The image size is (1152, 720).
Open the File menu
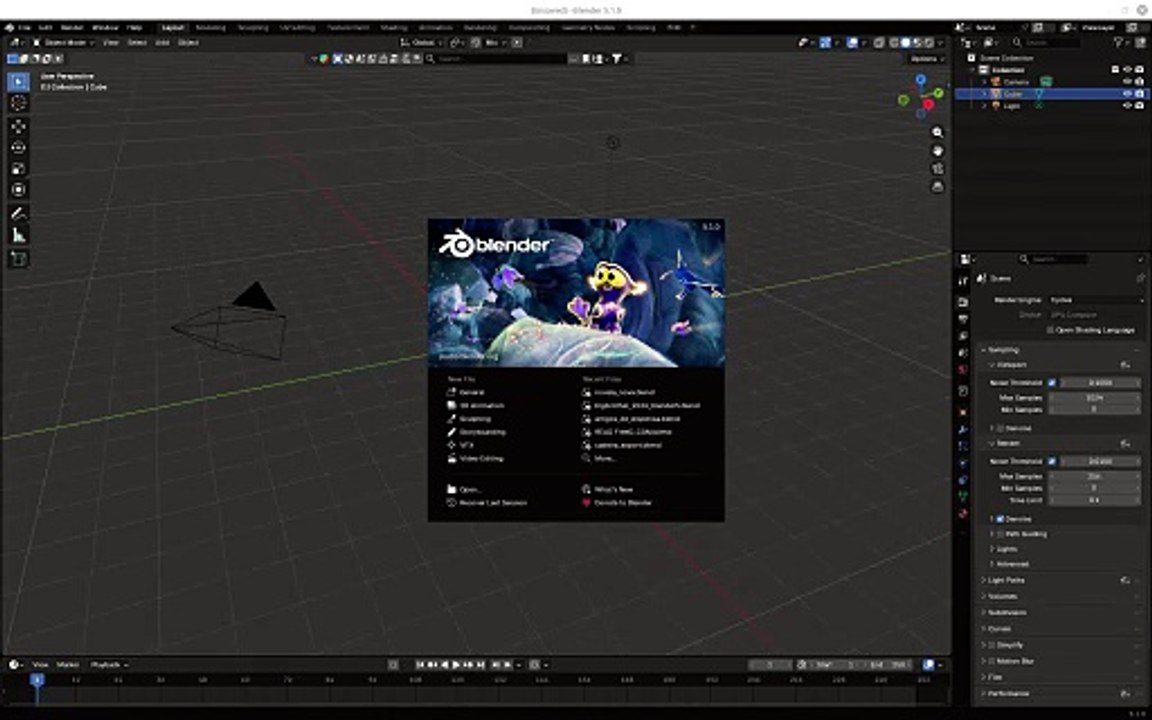click(25, 28)
